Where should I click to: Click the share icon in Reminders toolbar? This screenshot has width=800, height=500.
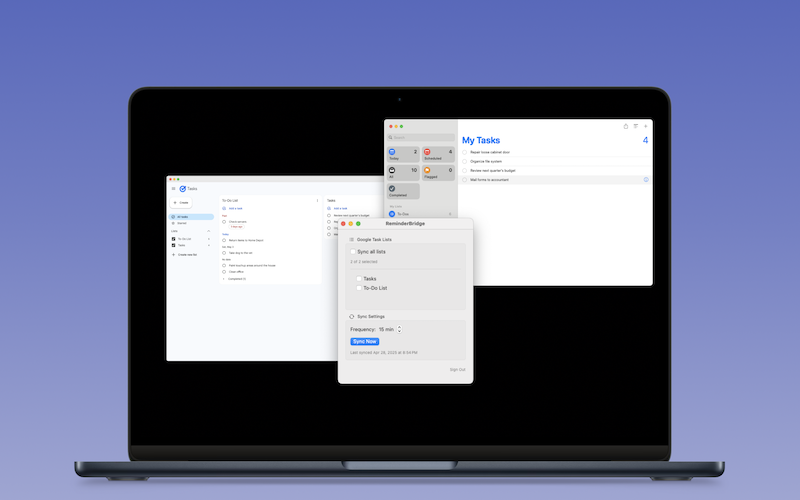(626, 126)
